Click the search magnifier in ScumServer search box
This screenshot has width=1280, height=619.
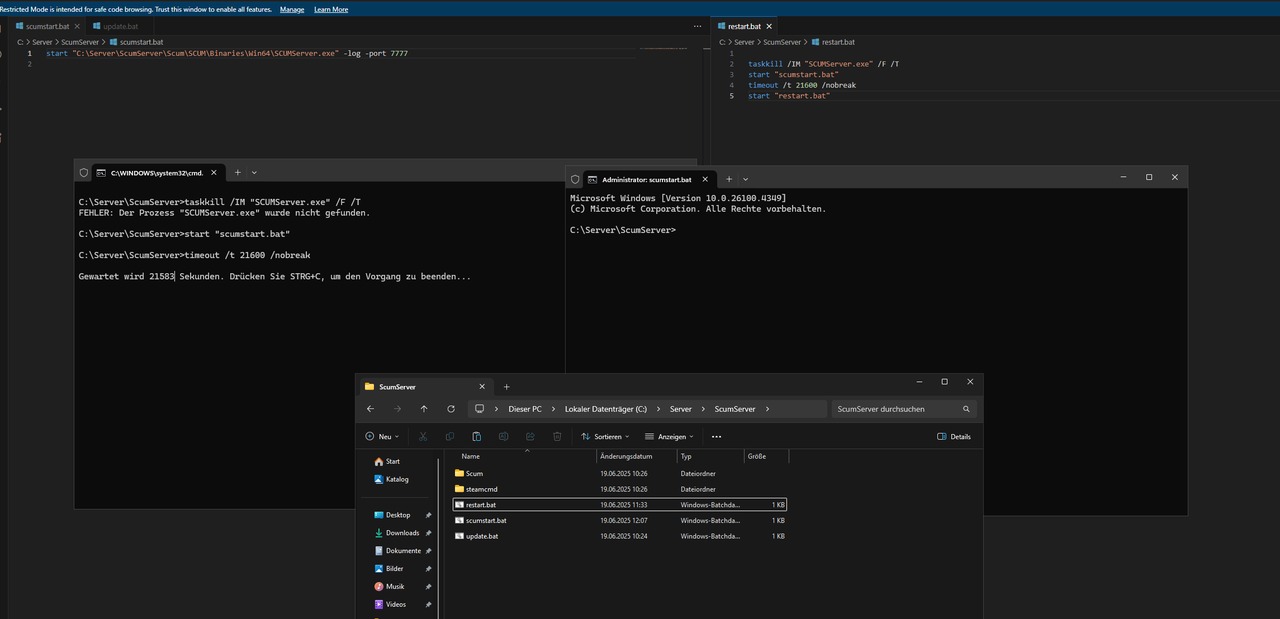point(966,409)
